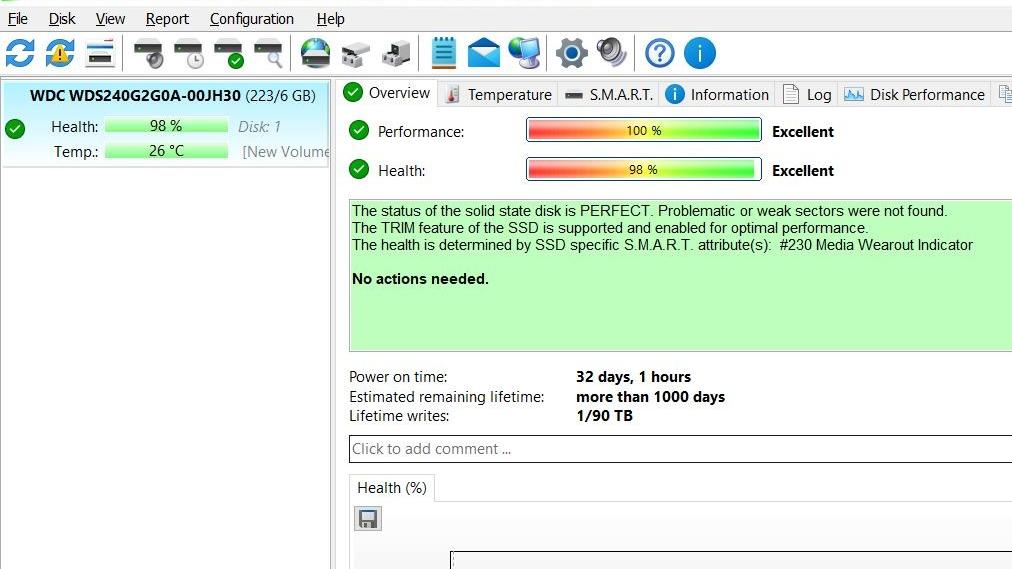Screen dimensions: 1012x569
Task: Open the Disk Performance tab
Action: (915, 94)
